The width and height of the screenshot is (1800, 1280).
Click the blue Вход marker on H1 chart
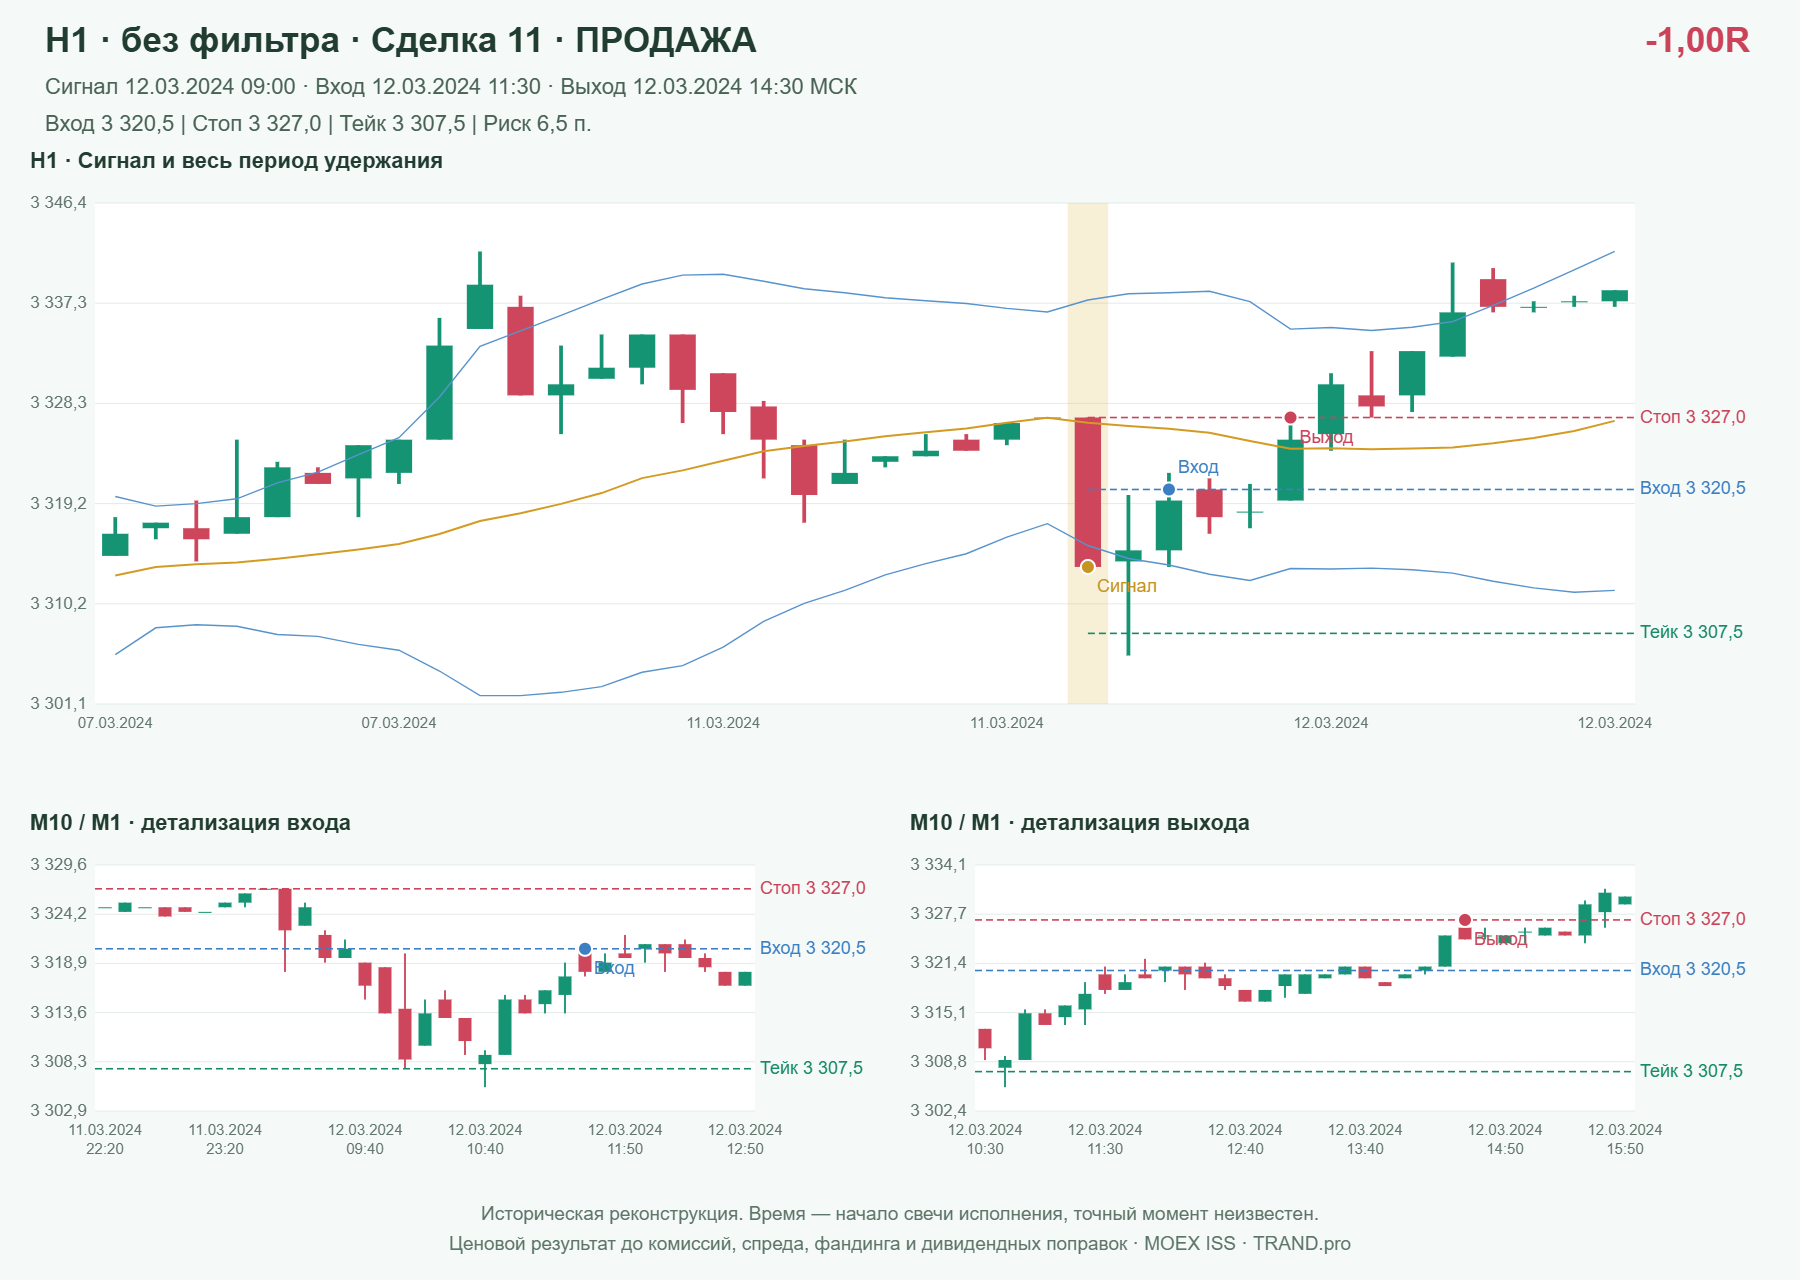[x=1169, y=489]
